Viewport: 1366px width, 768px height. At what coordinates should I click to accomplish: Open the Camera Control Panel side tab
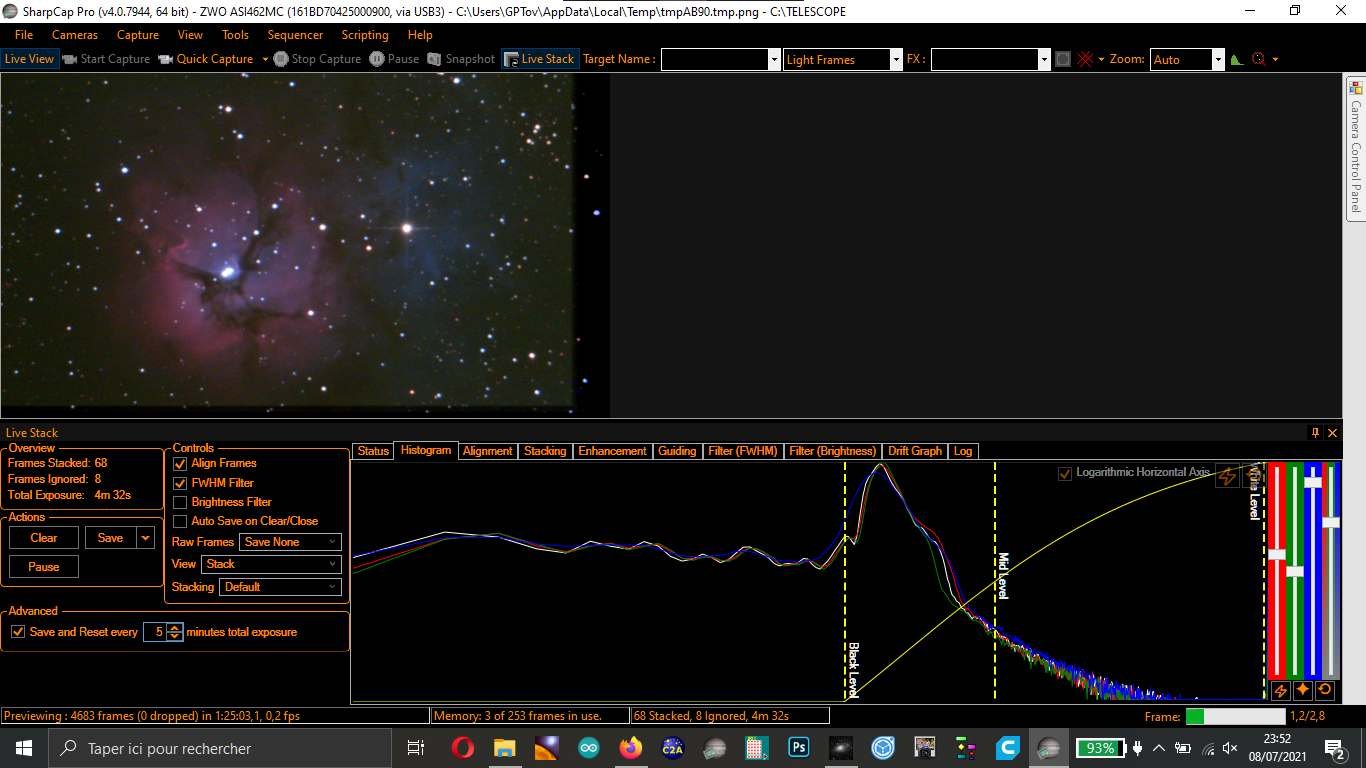click(x=1355, y=147)
